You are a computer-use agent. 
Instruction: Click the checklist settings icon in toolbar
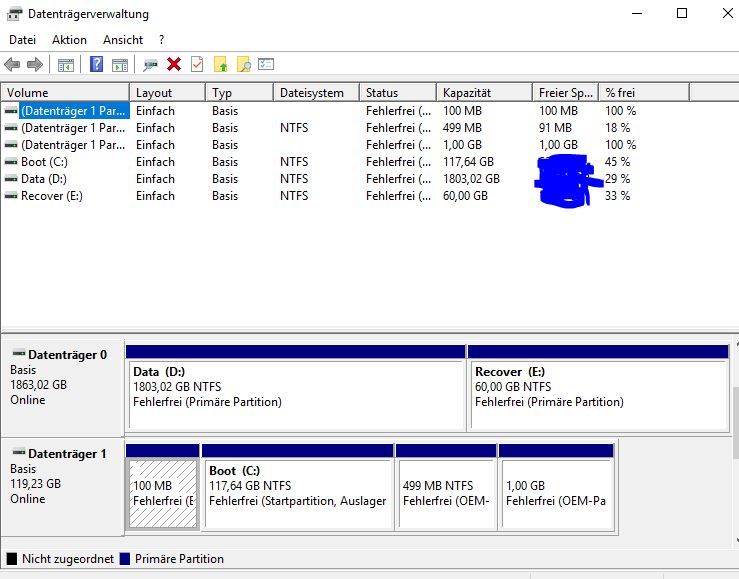(x=266, y=65)
